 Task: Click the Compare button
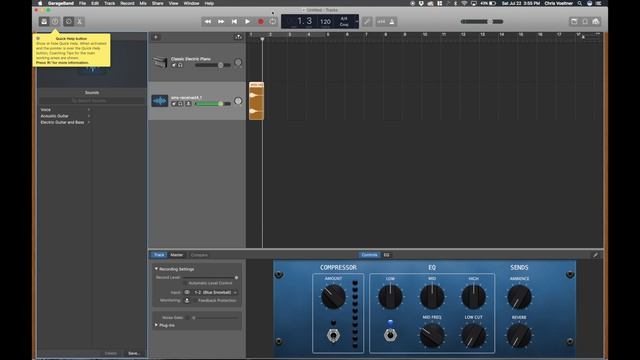pos(199,255)
